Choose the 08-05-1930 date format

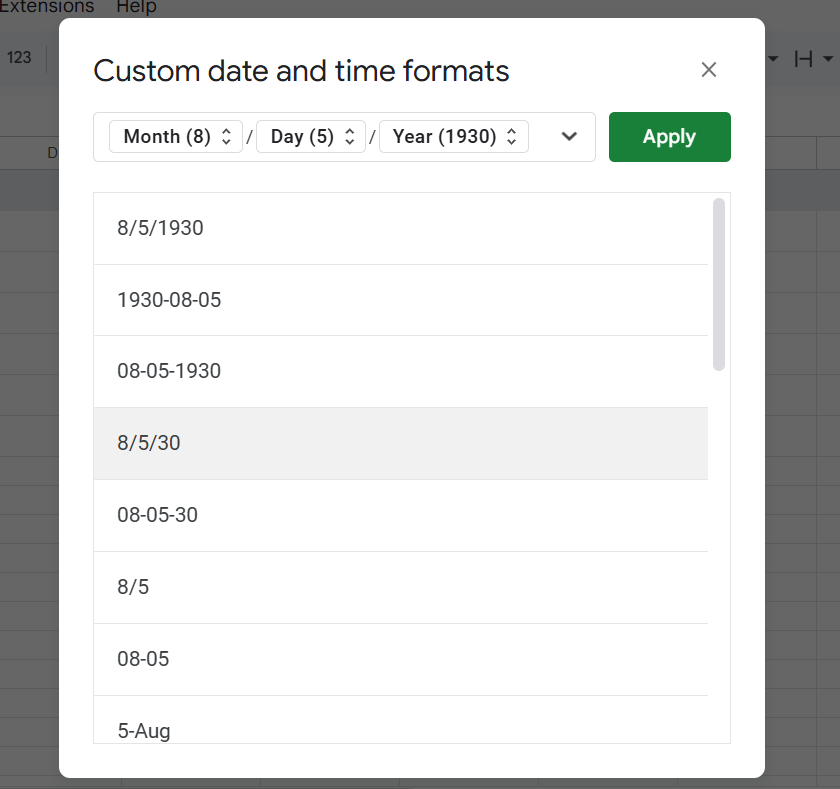[401, 371]
